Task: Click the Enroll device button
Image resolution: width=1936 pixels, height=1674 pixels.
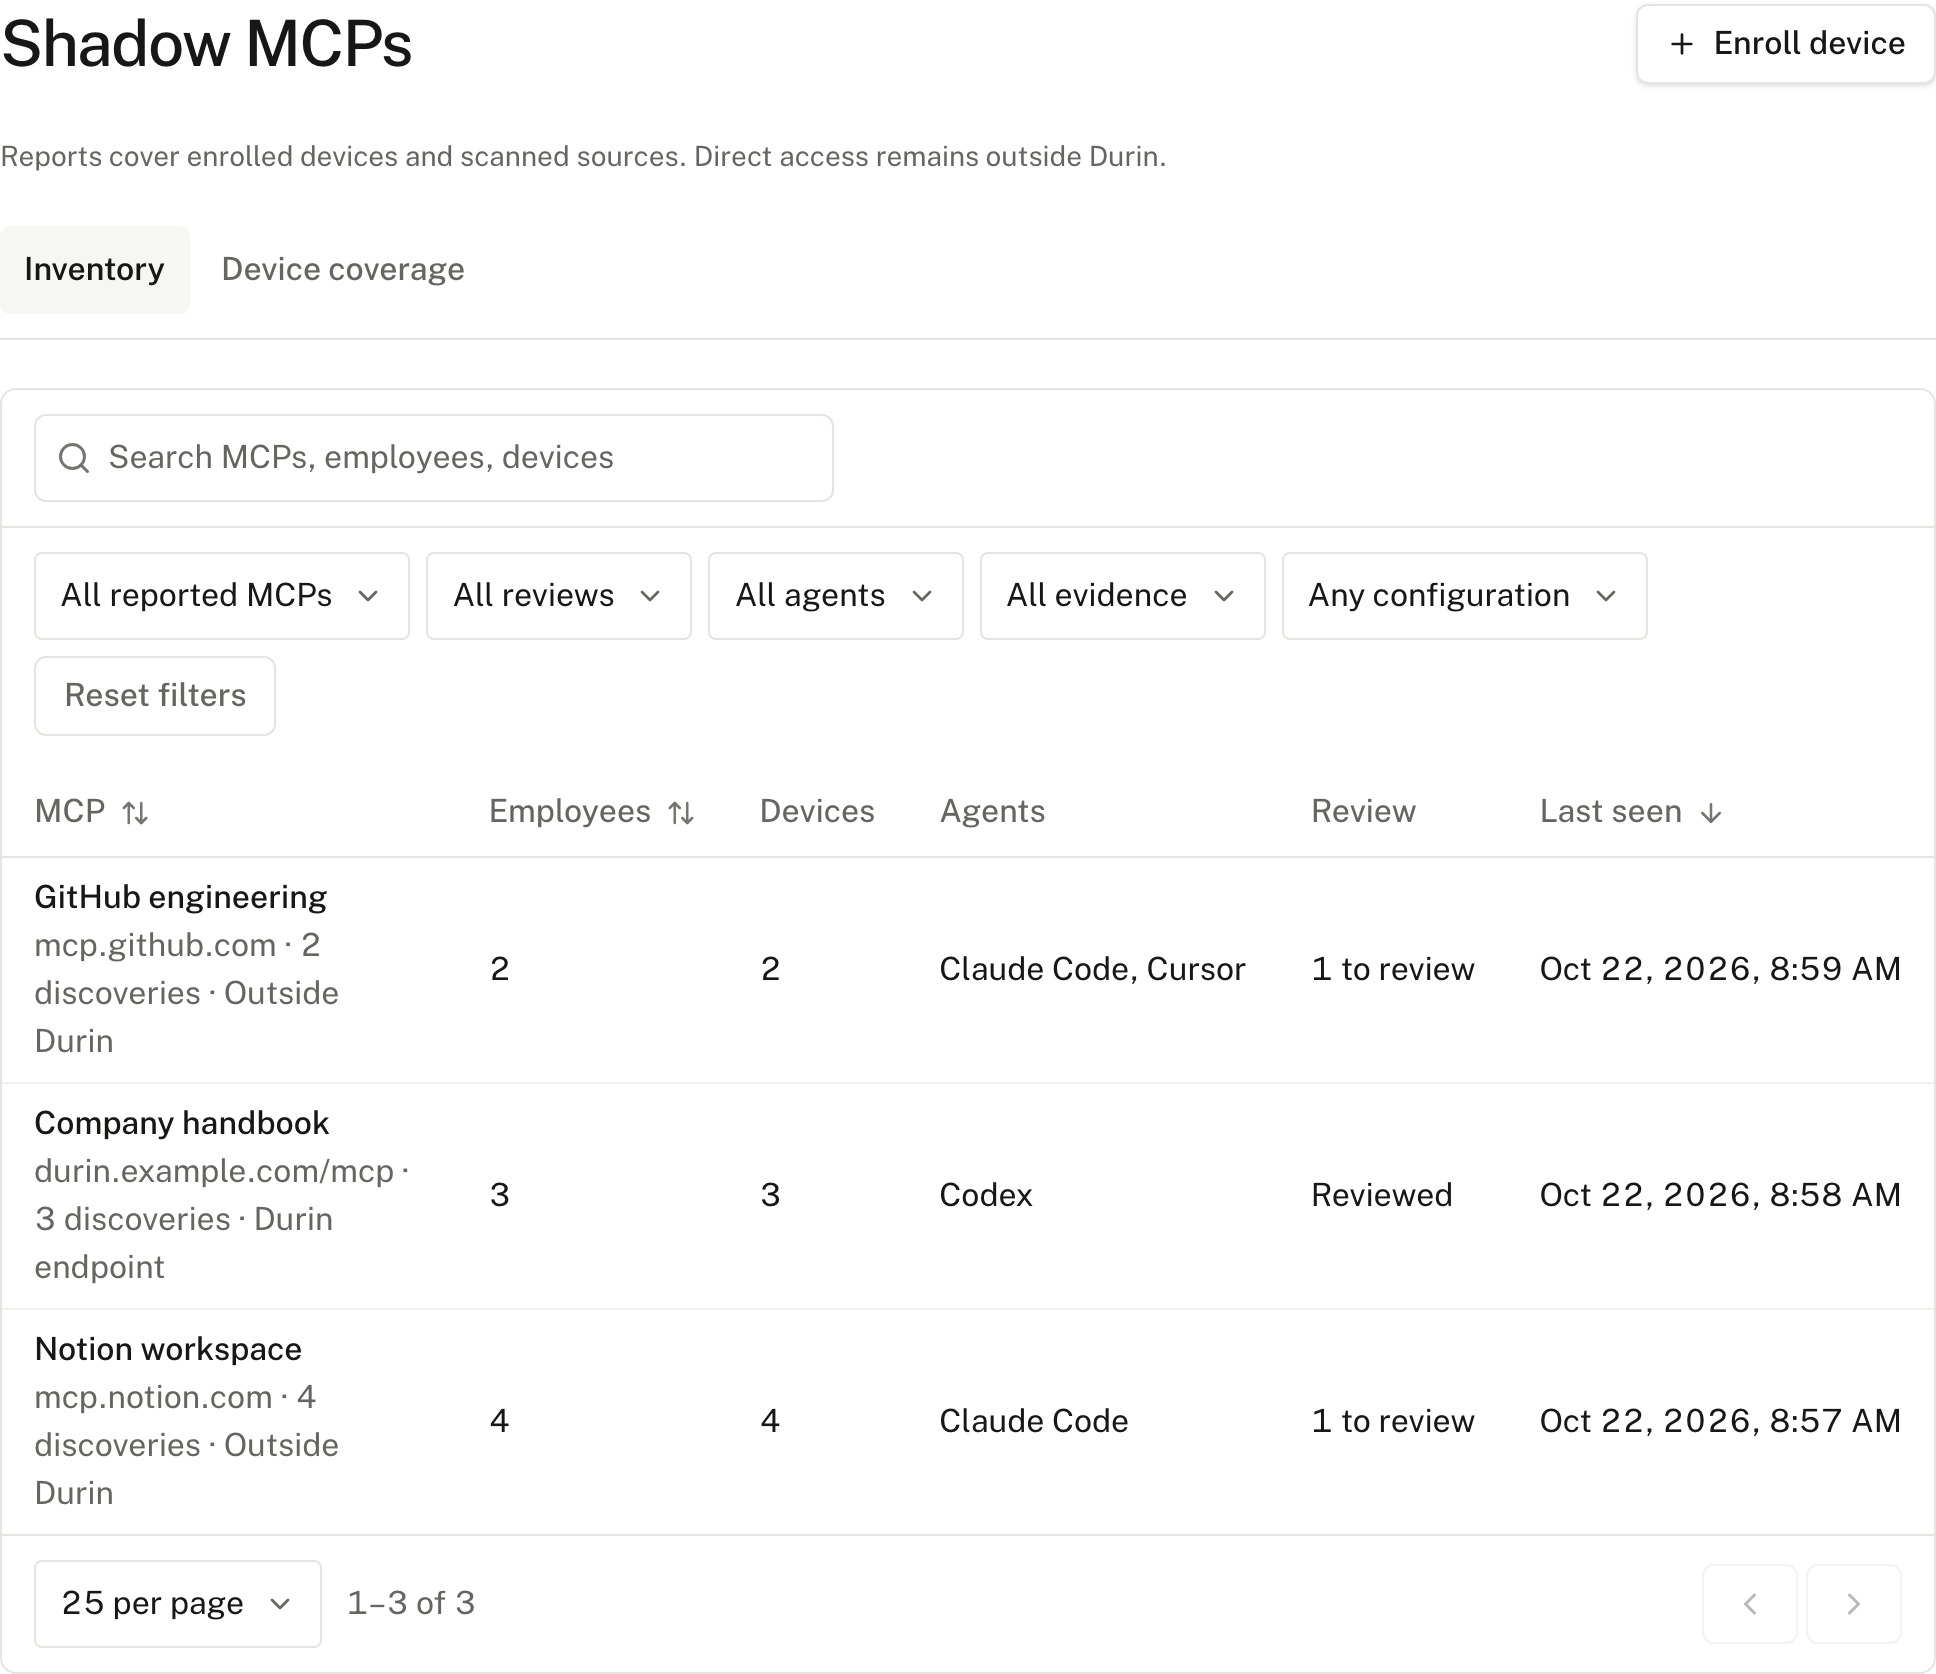Action: tap(1785, 44)
